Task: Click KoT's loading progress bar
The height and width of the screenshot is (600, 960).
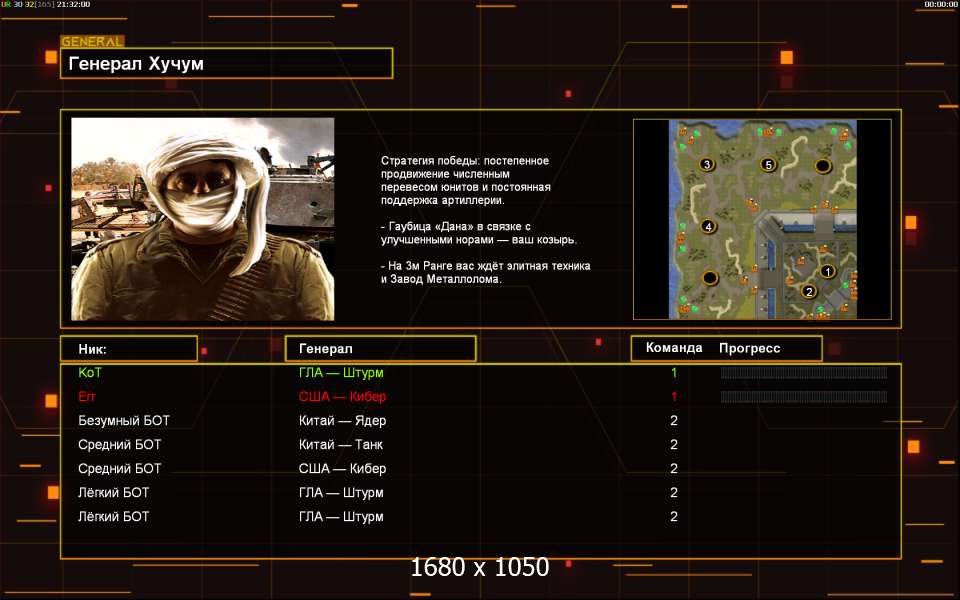Action: click(x=804, y=373)
